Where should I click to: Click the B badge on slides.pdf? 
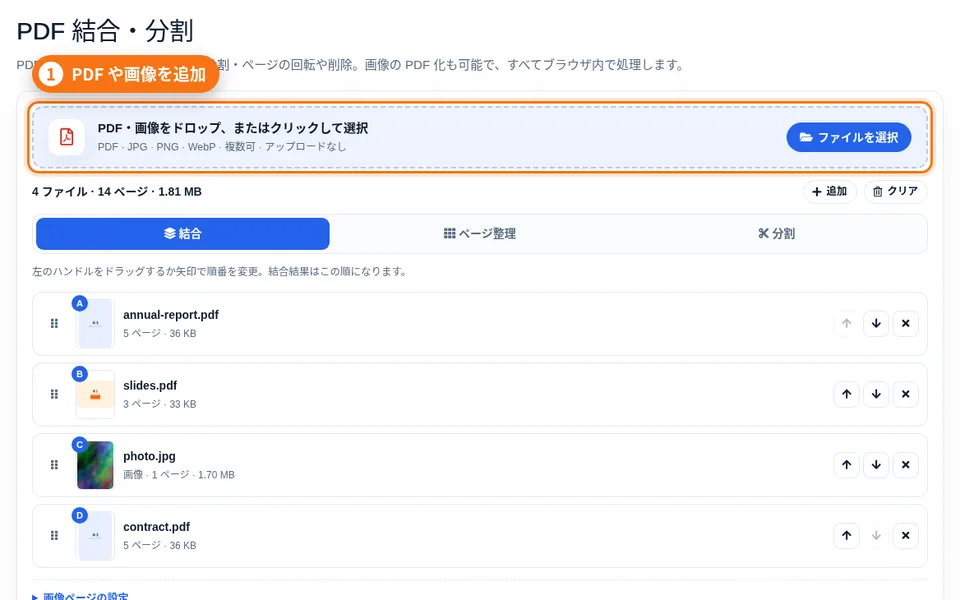tap(80, 373)
